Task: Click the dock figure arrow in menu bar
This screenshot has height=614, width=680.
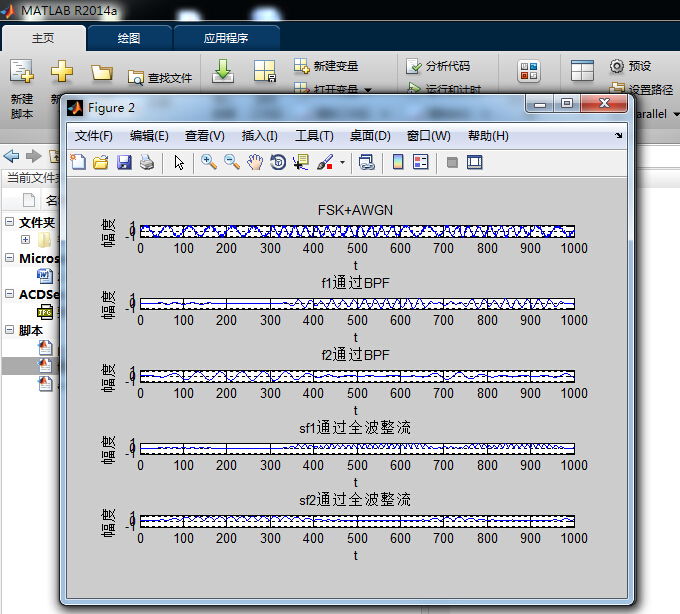Action: coord(618,136)
